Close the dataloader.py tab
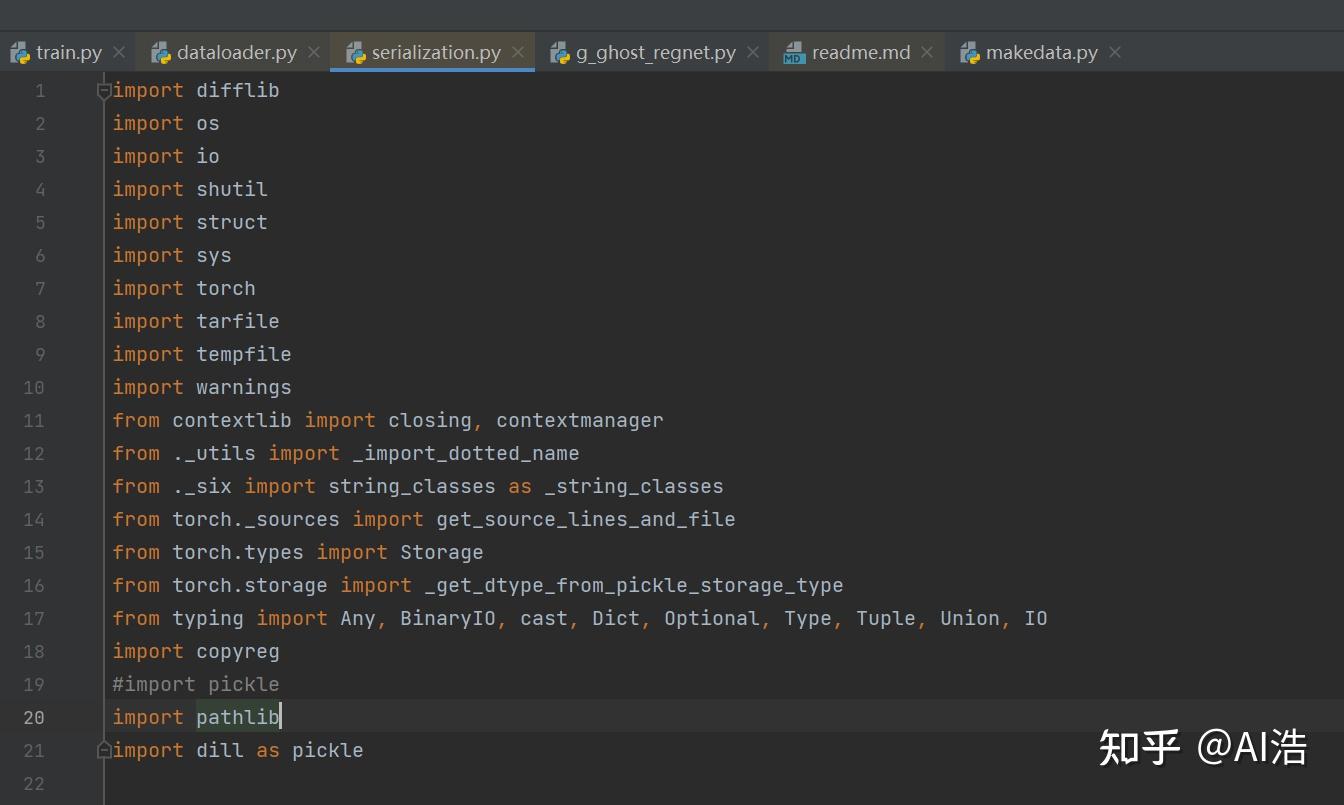The image size is (1344, 805). tap(313, 52)
